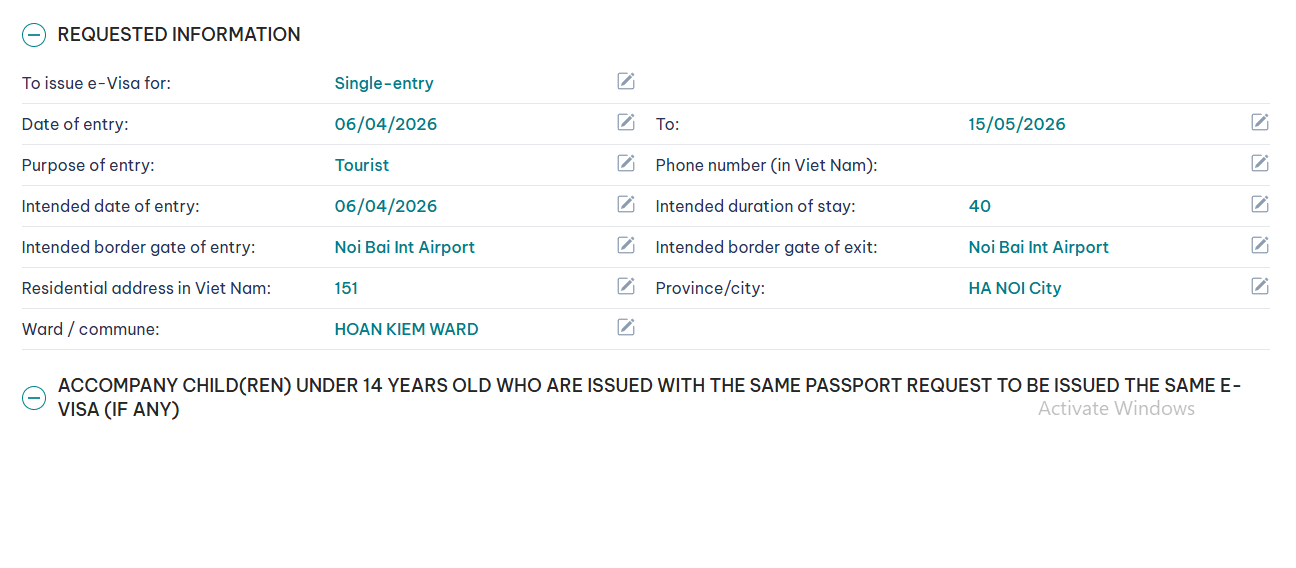The height and width of the screenshot is (568, 1296).
Task: Click the 15/05/2026 end date value
Action: click(1016, 124)
